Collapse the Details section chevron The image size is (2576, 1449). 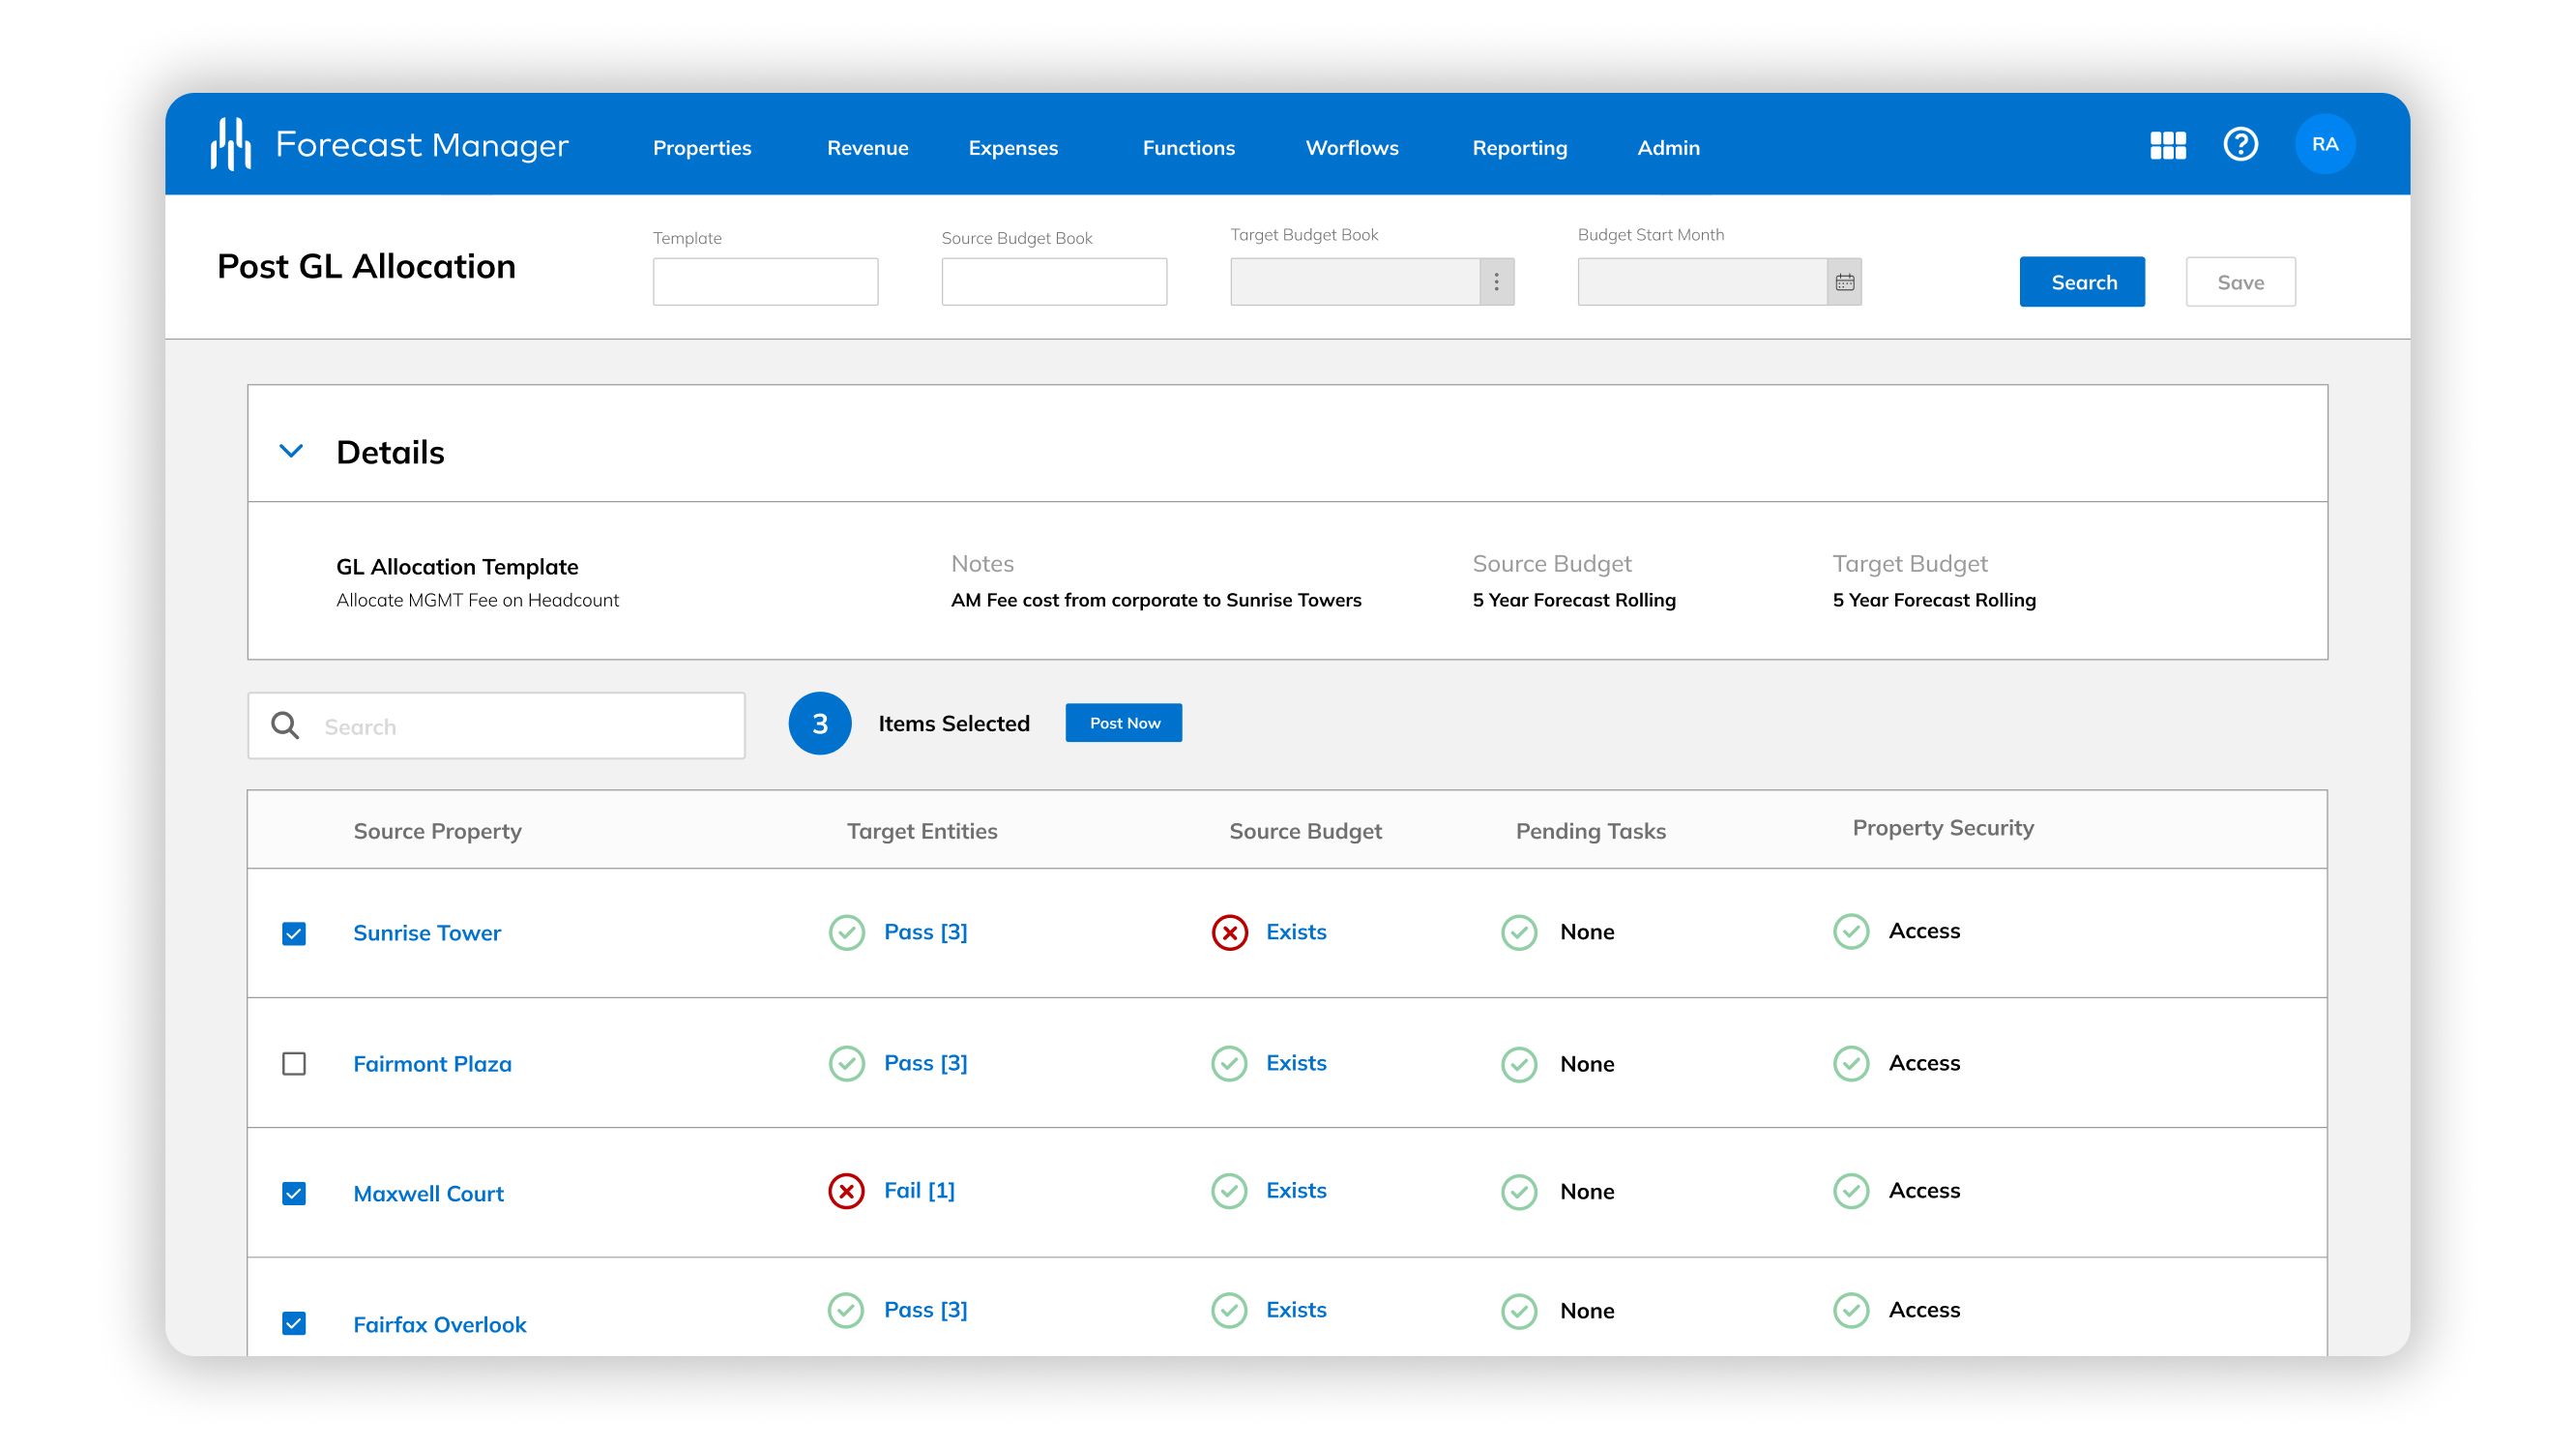pyautogui.click(x=291, y=452)
